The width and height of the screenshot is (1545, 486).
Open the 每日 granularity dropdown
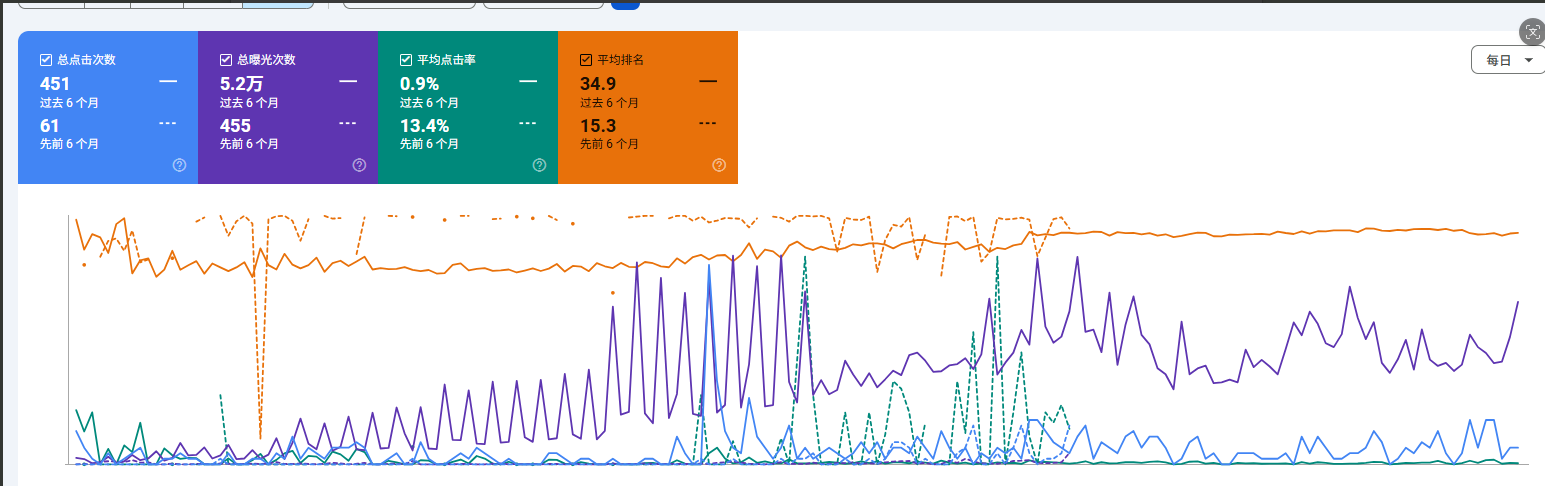(1508, 60)
